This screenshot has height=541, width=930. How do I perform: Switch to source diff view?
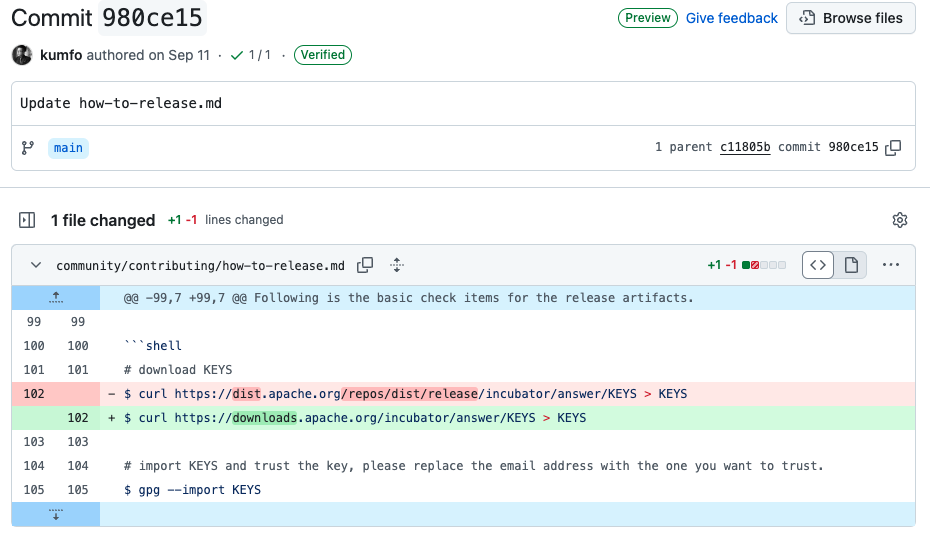tap(818, 265)
